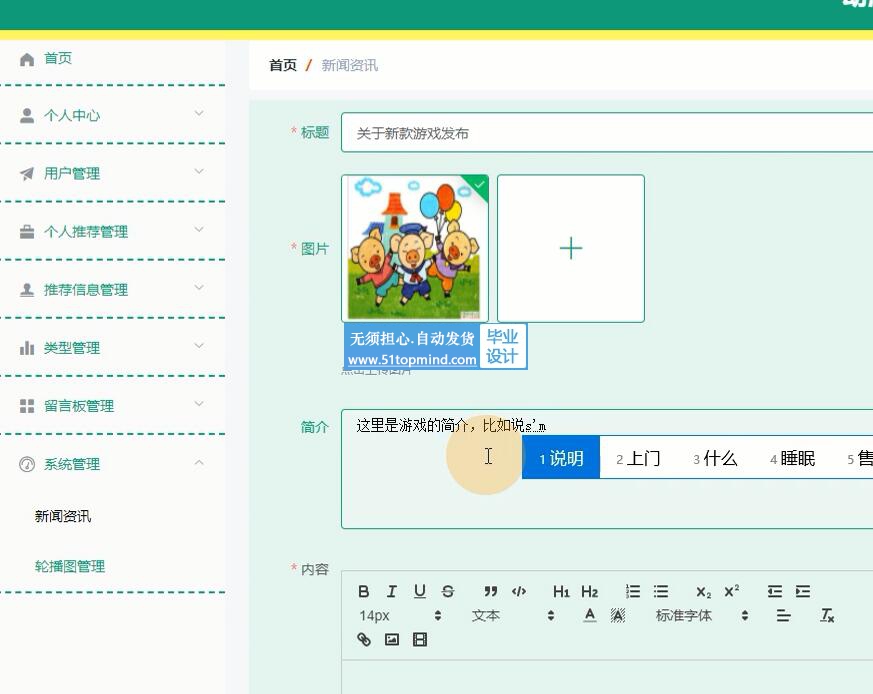Expand the 个人推荐管理 menu chevron
The width and height of the screenshot is (873, 694).
click(199, 229)
